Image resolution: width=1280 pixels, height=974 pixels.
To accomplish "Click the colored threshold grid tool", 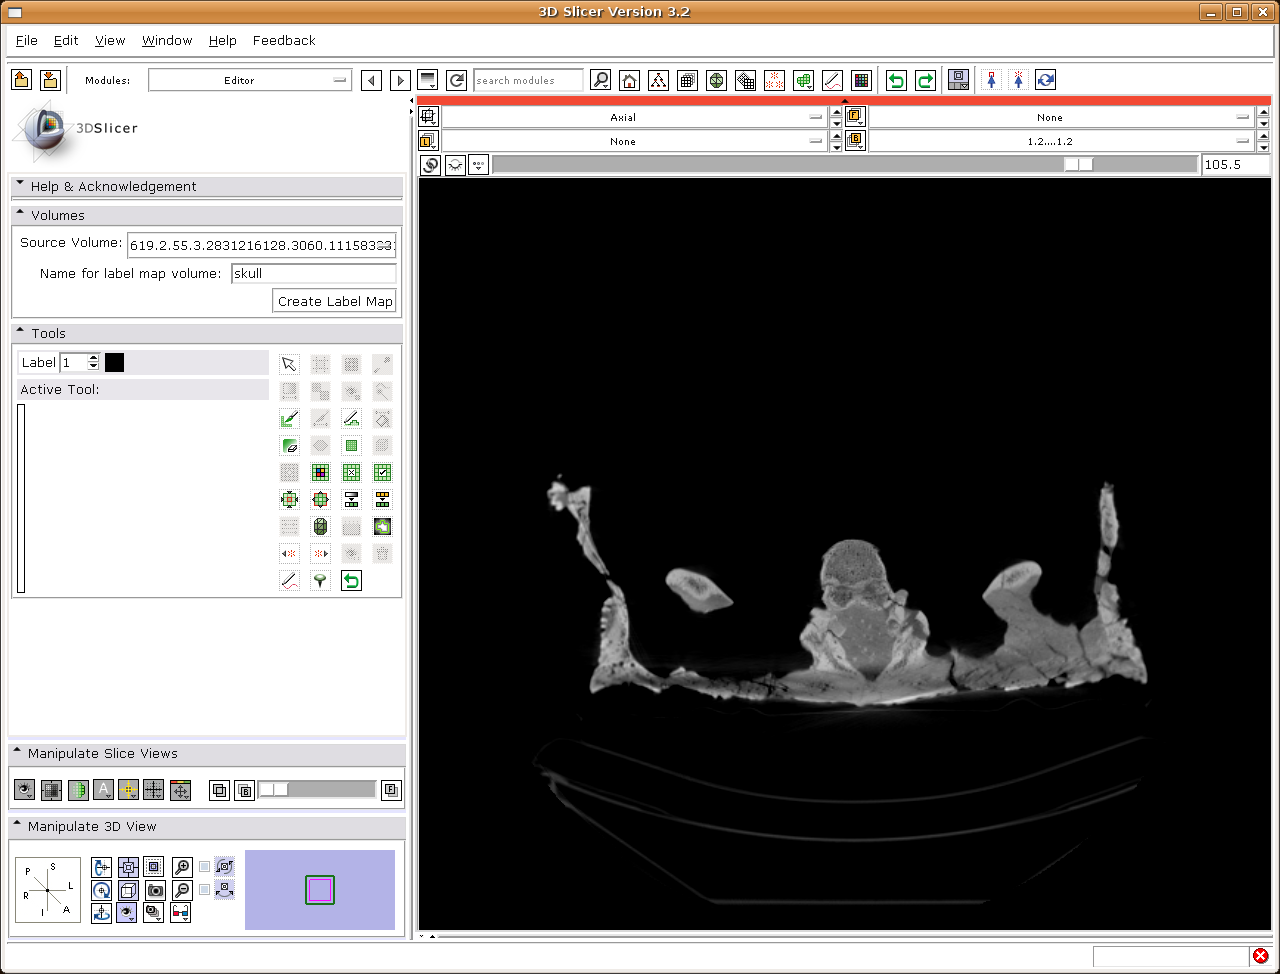I will pyautogui.click(x=320, y=472).
